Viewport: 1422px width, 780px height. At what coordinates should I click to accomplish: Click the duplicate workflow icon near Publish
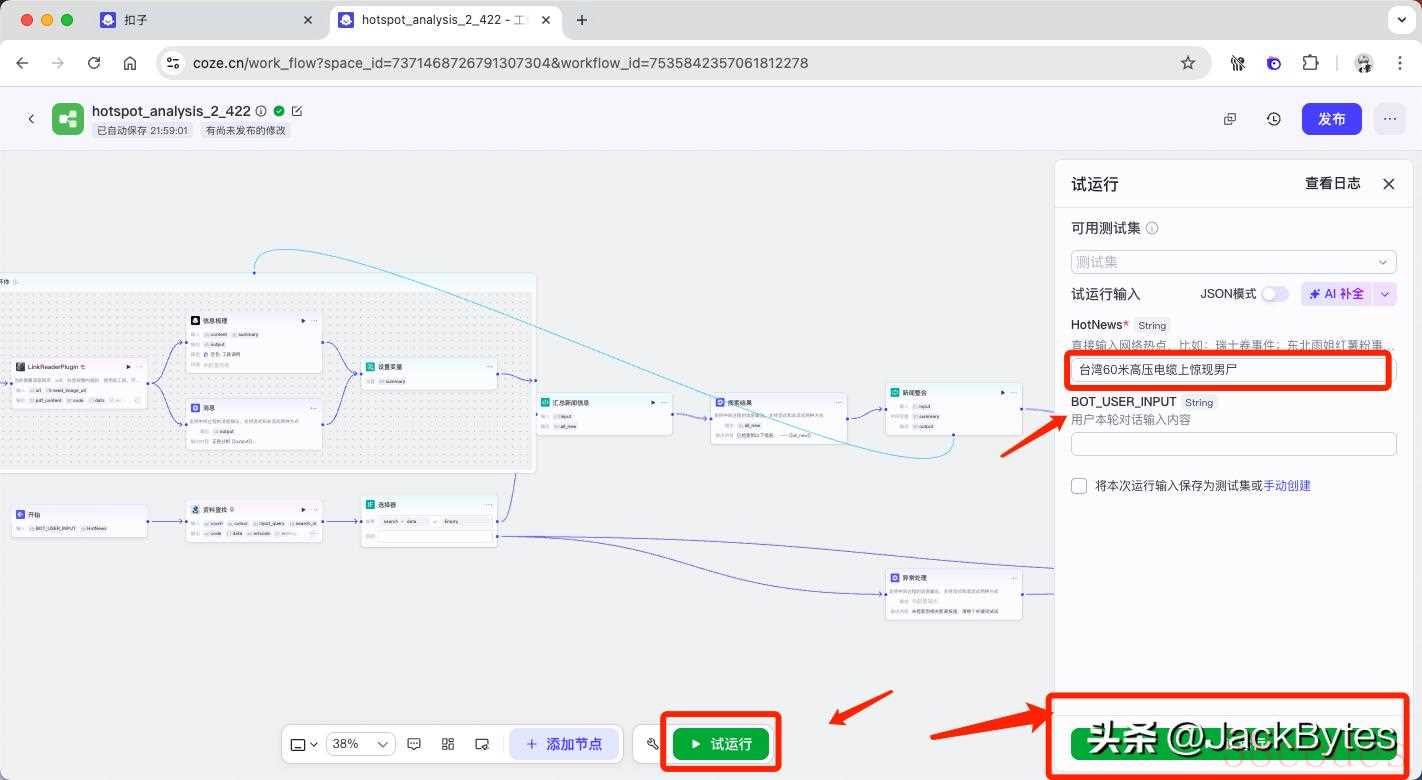click(1230, 119)
